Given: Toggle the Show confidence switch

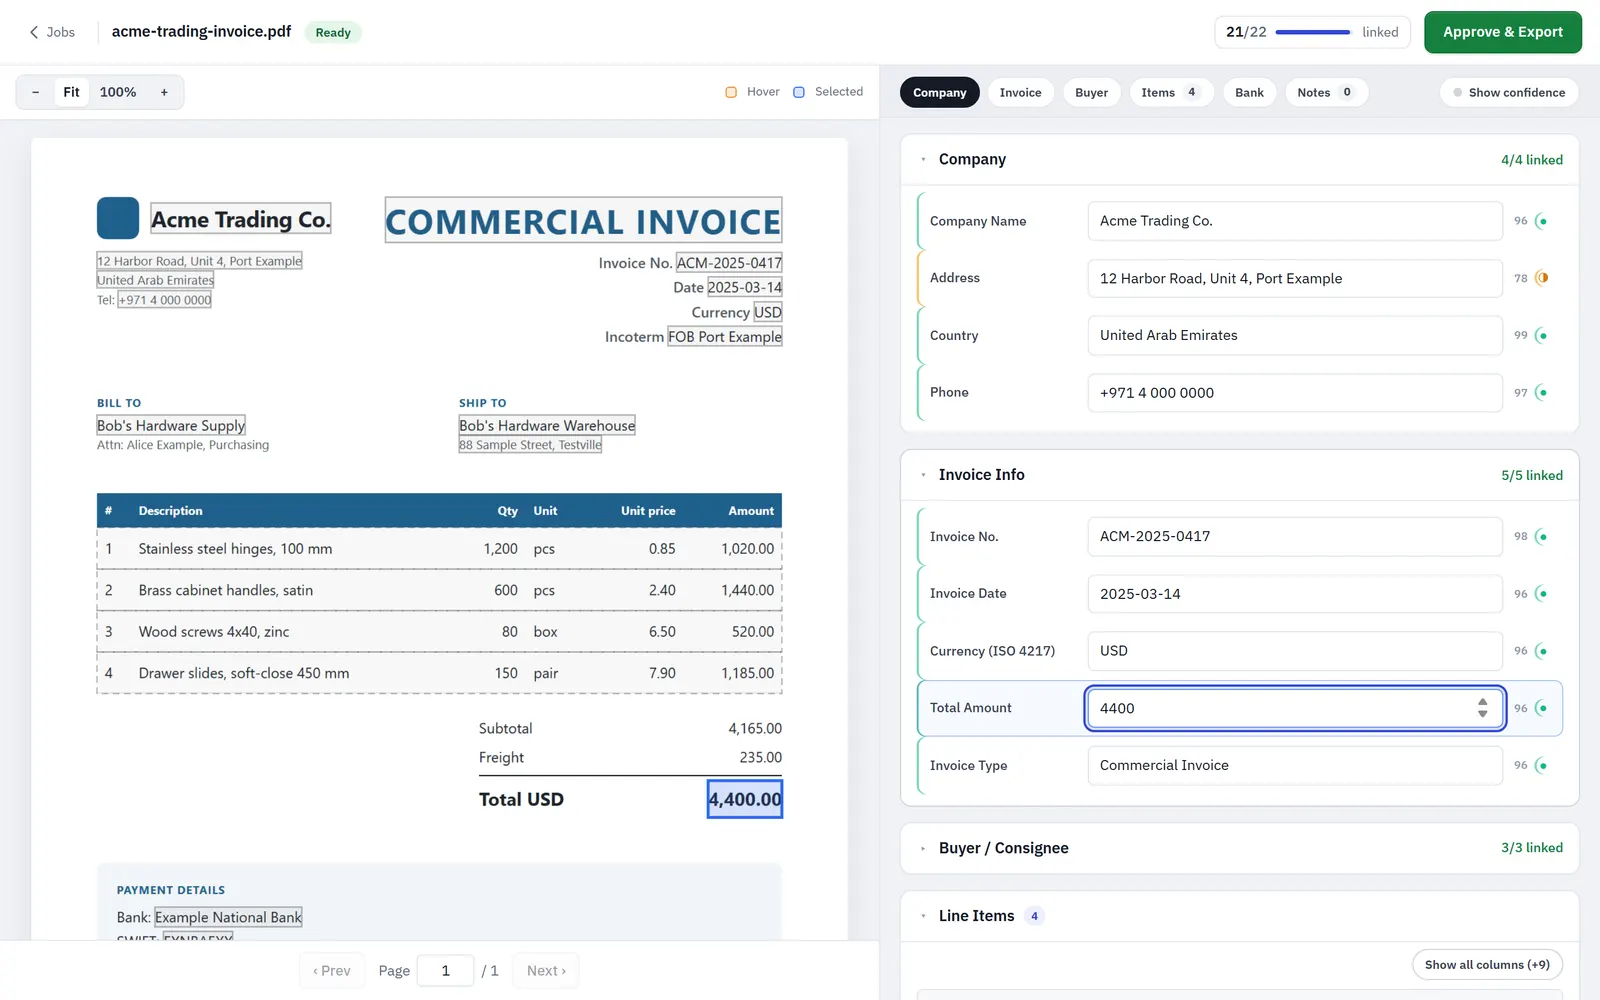Looking at the screenshot, I should pyautogui.click(x=1510, y=92).
